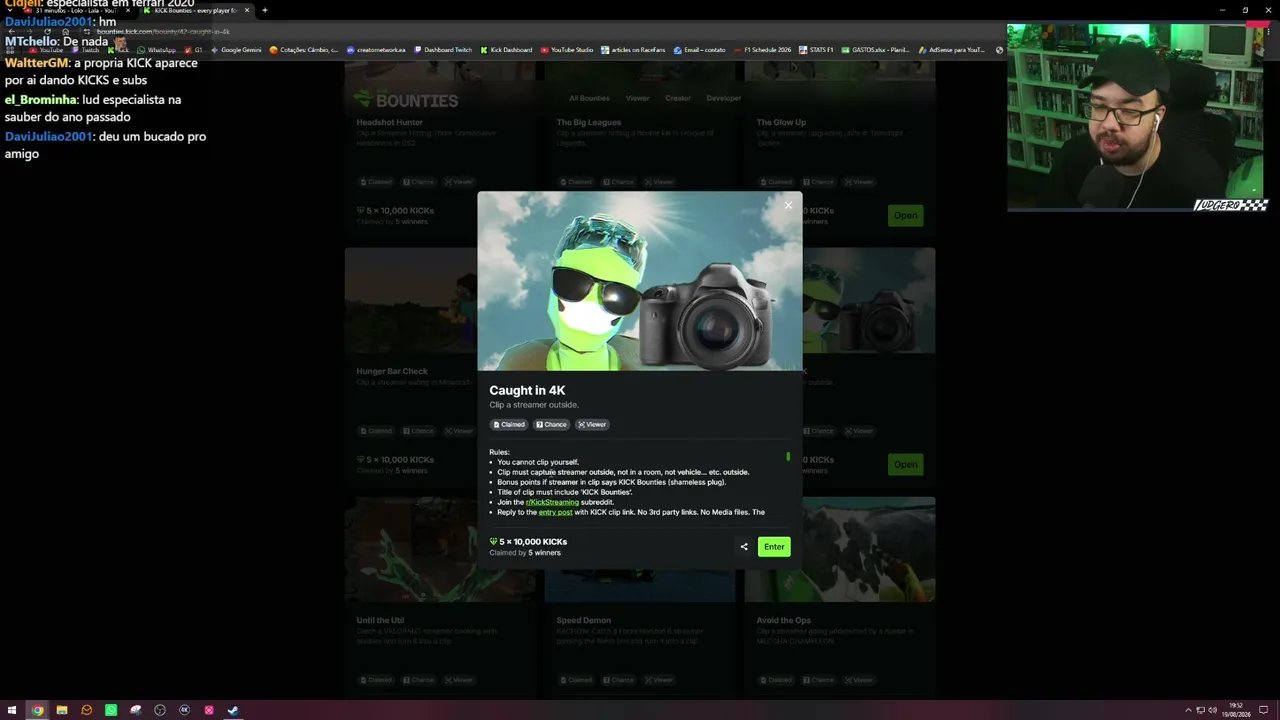This screenshot has height=720, width=1280.
Task: Open the Windows Start menu
Action: (x=12, y=710)
